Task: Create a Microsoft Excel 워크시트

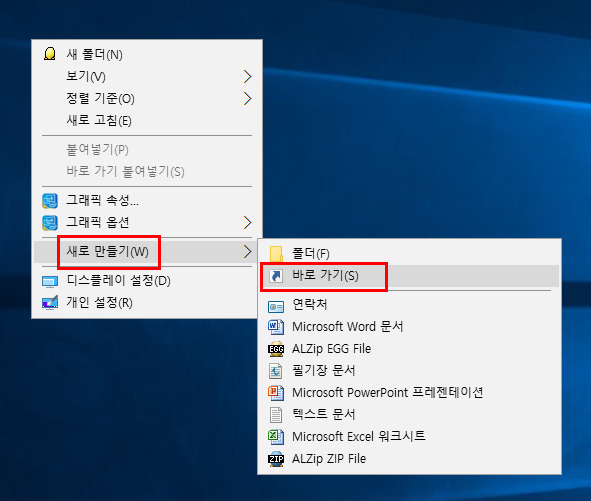Action: tap(410, 437)
